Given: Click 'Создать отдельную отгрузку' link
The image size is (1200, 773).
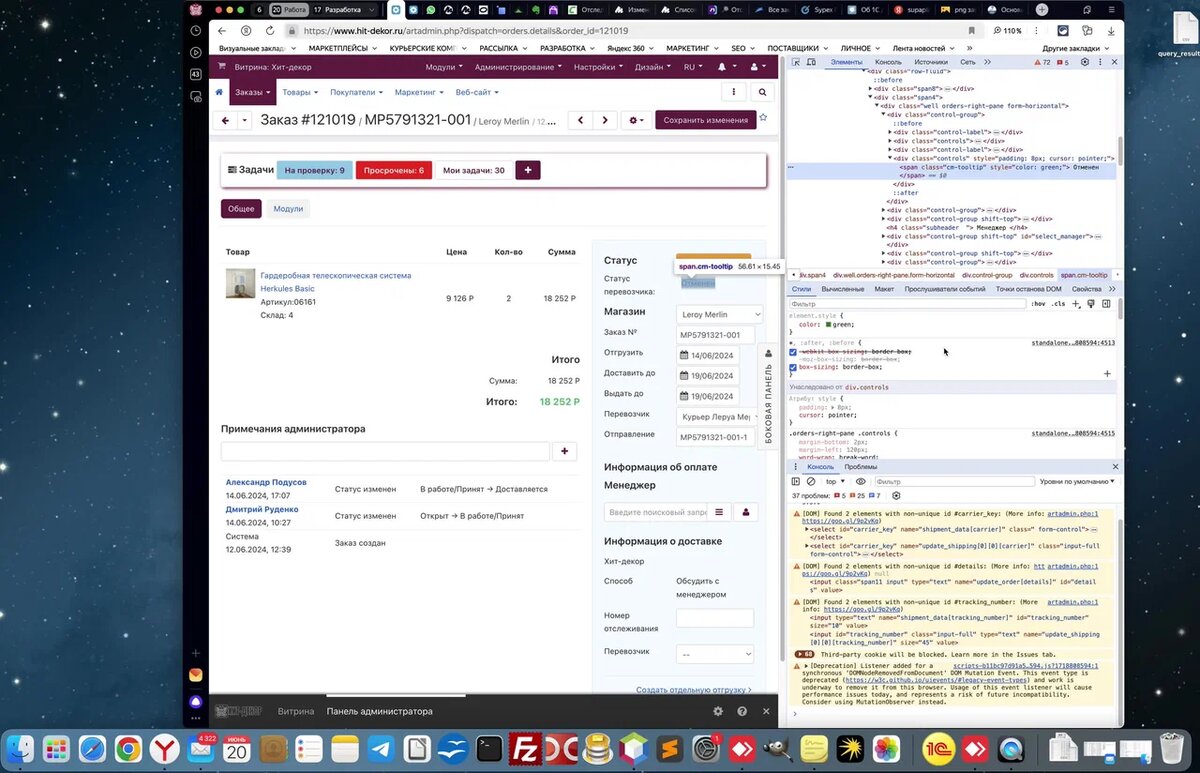Looking at the screenshot, I should 693,690.
